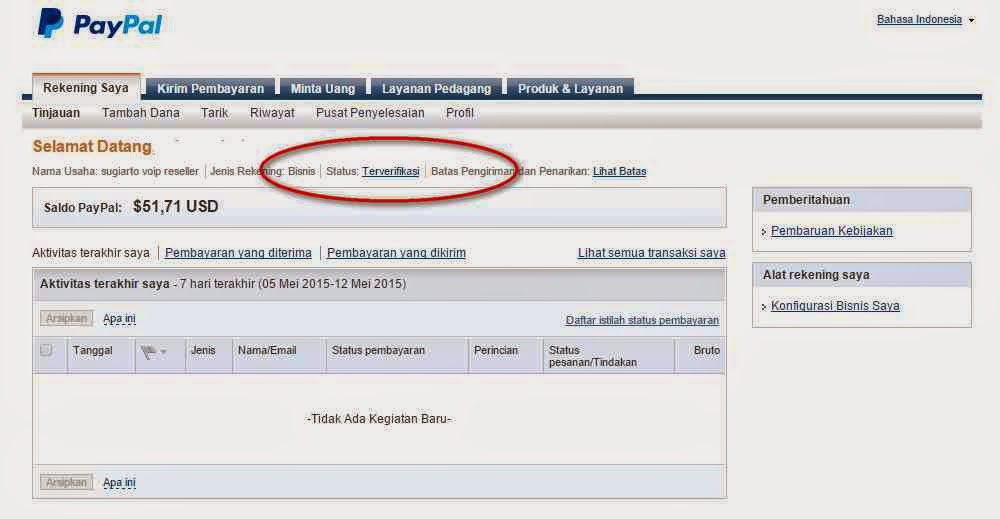This screenshot has width=1000, height=519.
Task: Click Tarik in the submenu
Action: click(214, 113)
